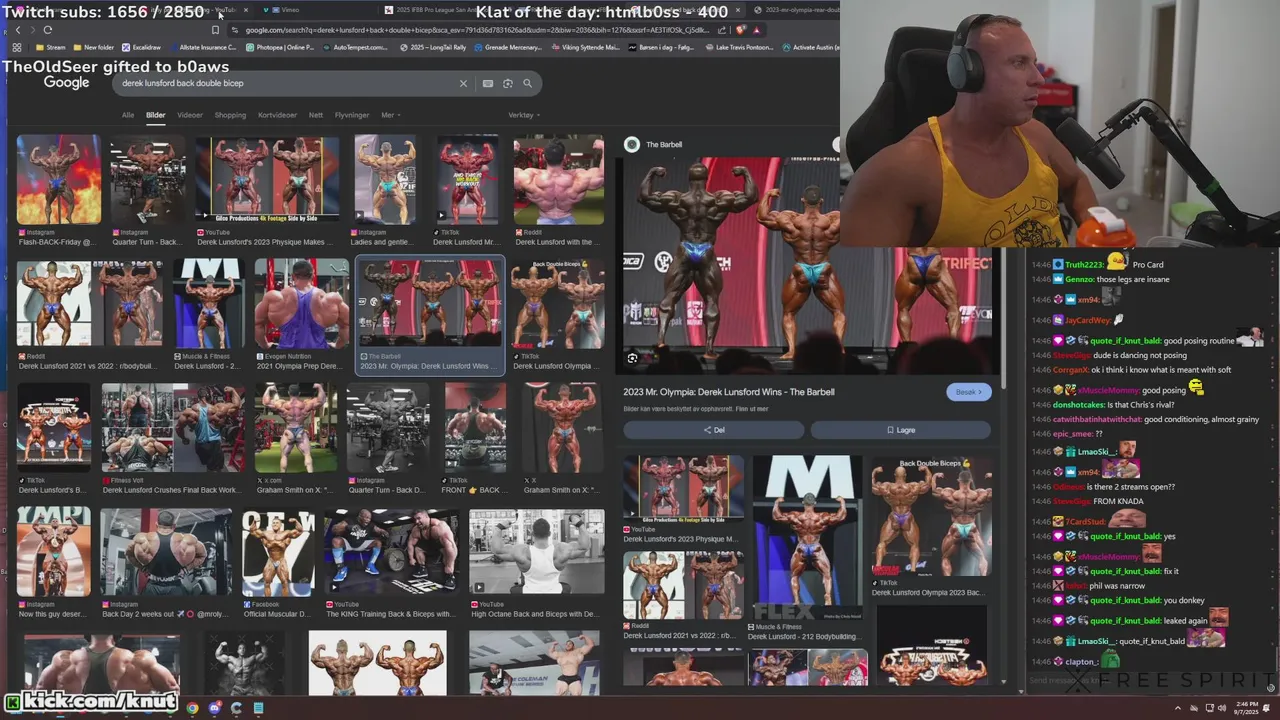Click the magnifier search icon in search box

pos(528,83)
